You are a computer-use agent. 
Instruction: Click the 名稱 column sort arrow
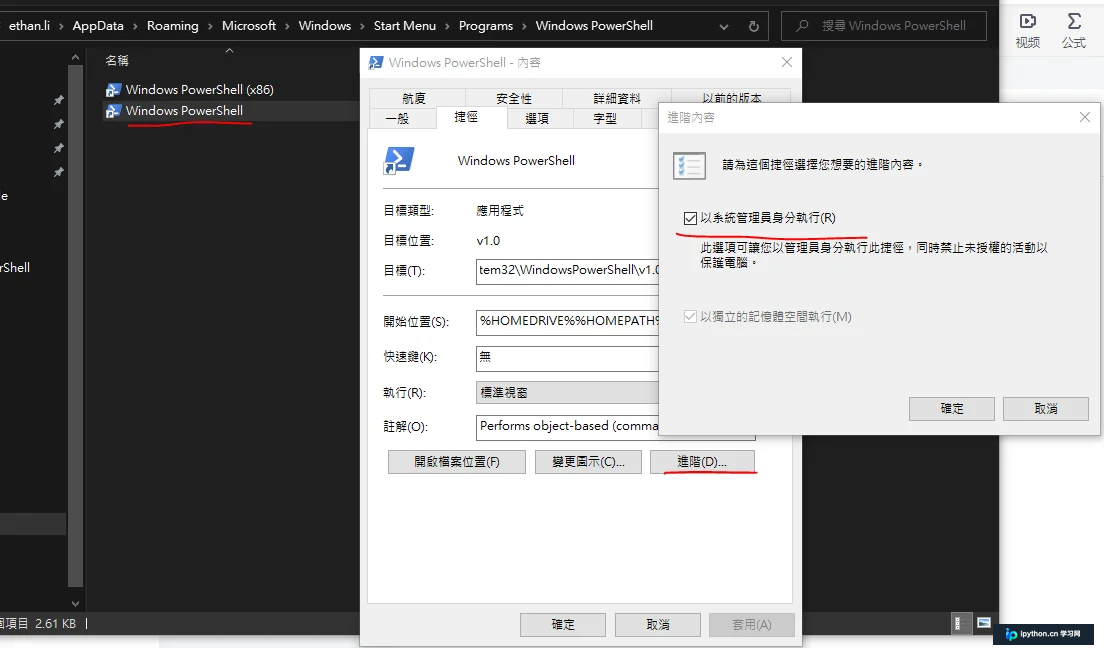click(x=230, y=51)
